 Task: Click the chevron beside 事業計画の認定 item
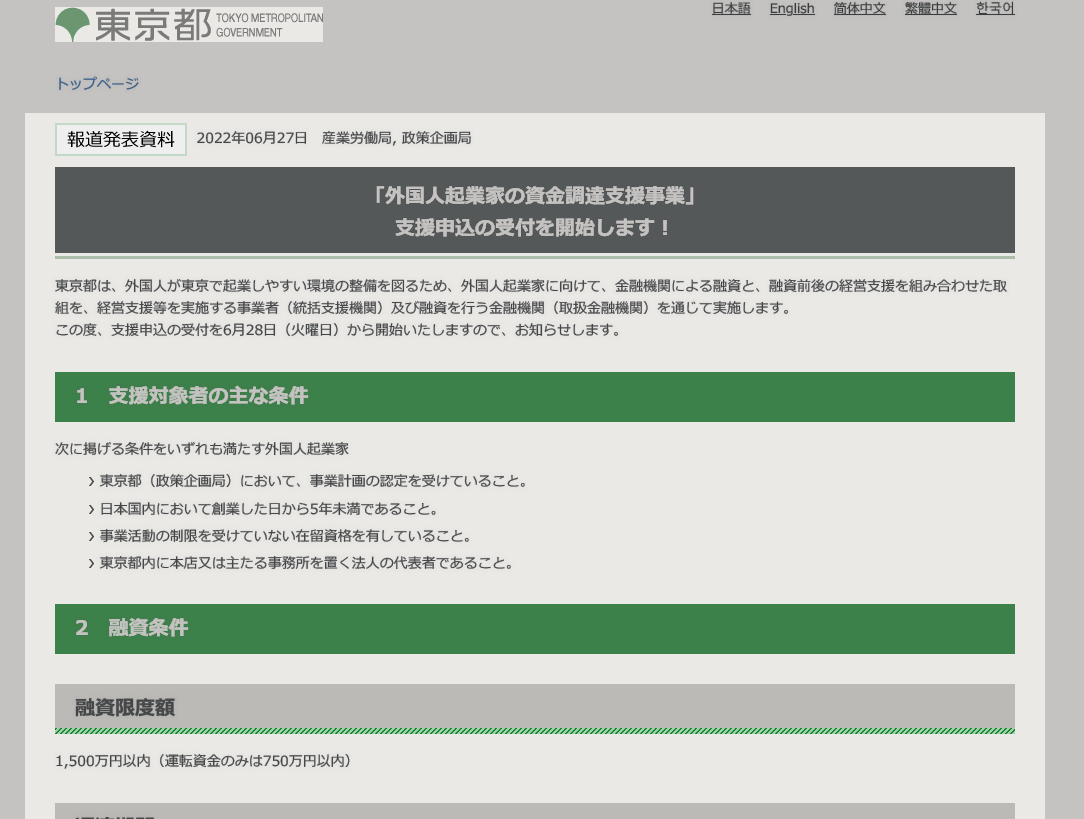[92, 482]
